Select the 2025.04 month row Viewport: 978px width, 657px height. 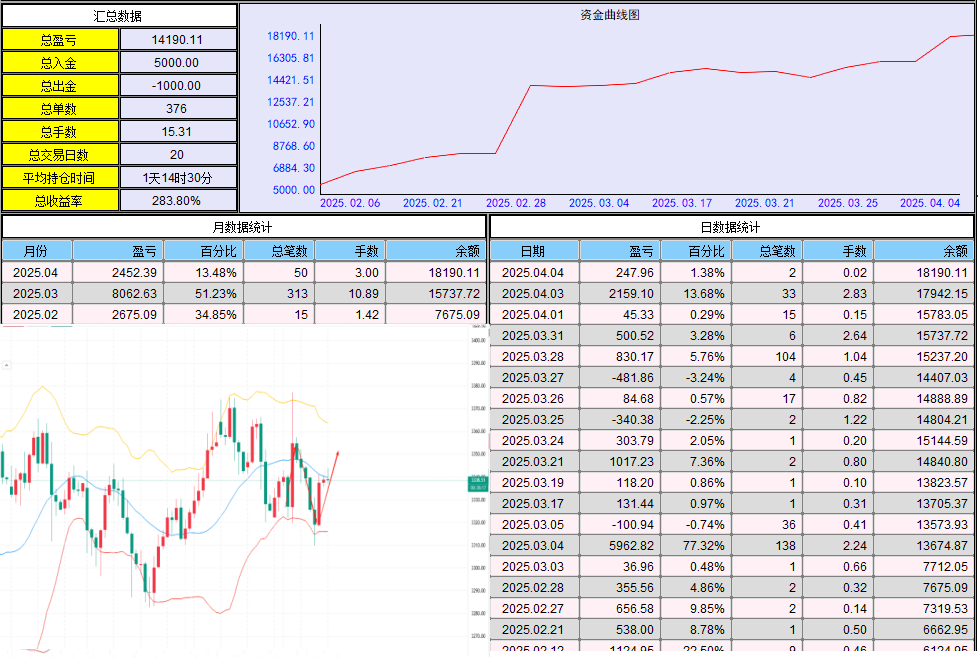point(244,273)
